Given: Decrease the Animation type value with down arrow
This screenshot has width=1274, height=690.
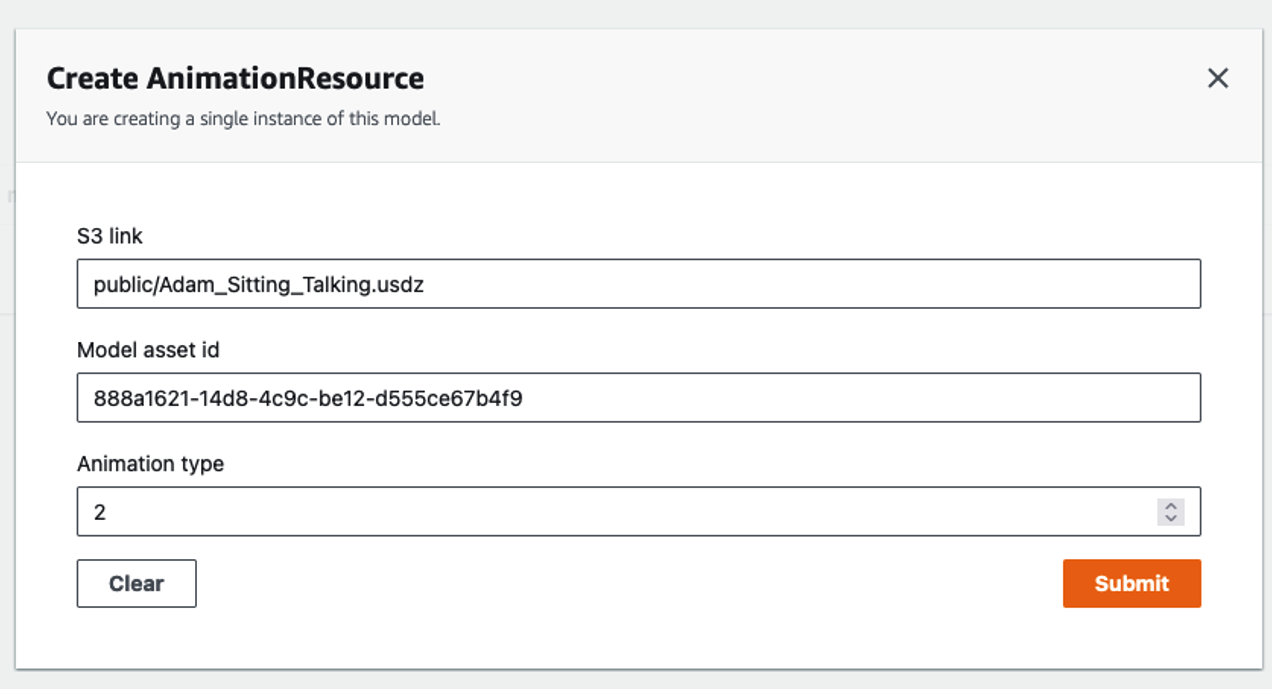Looking at the screenshot, I should coord(1170,518).
